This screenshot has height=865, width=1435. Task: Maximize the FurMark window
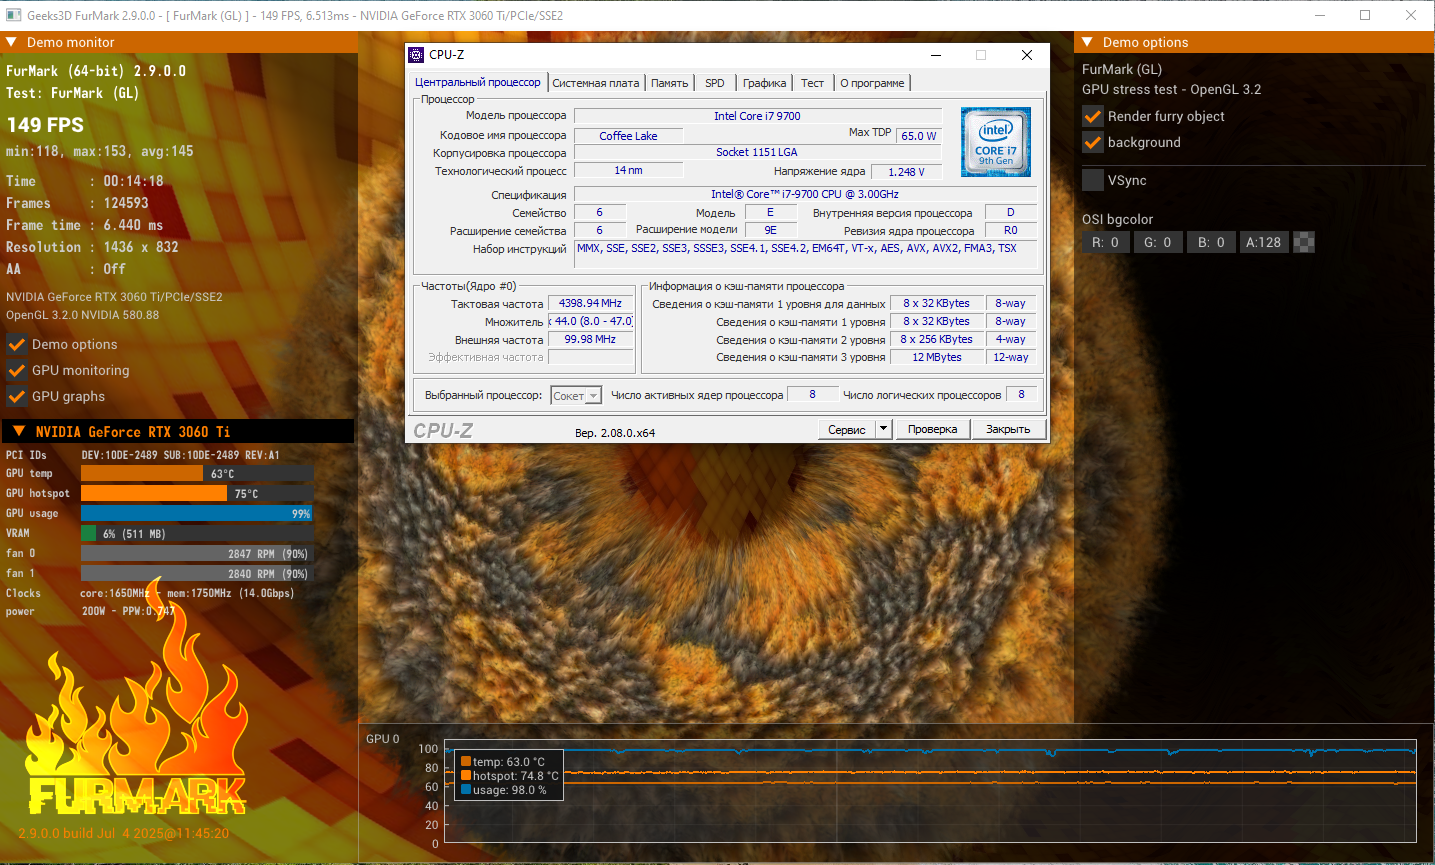pyautogui.click(x=1365, y=15)
